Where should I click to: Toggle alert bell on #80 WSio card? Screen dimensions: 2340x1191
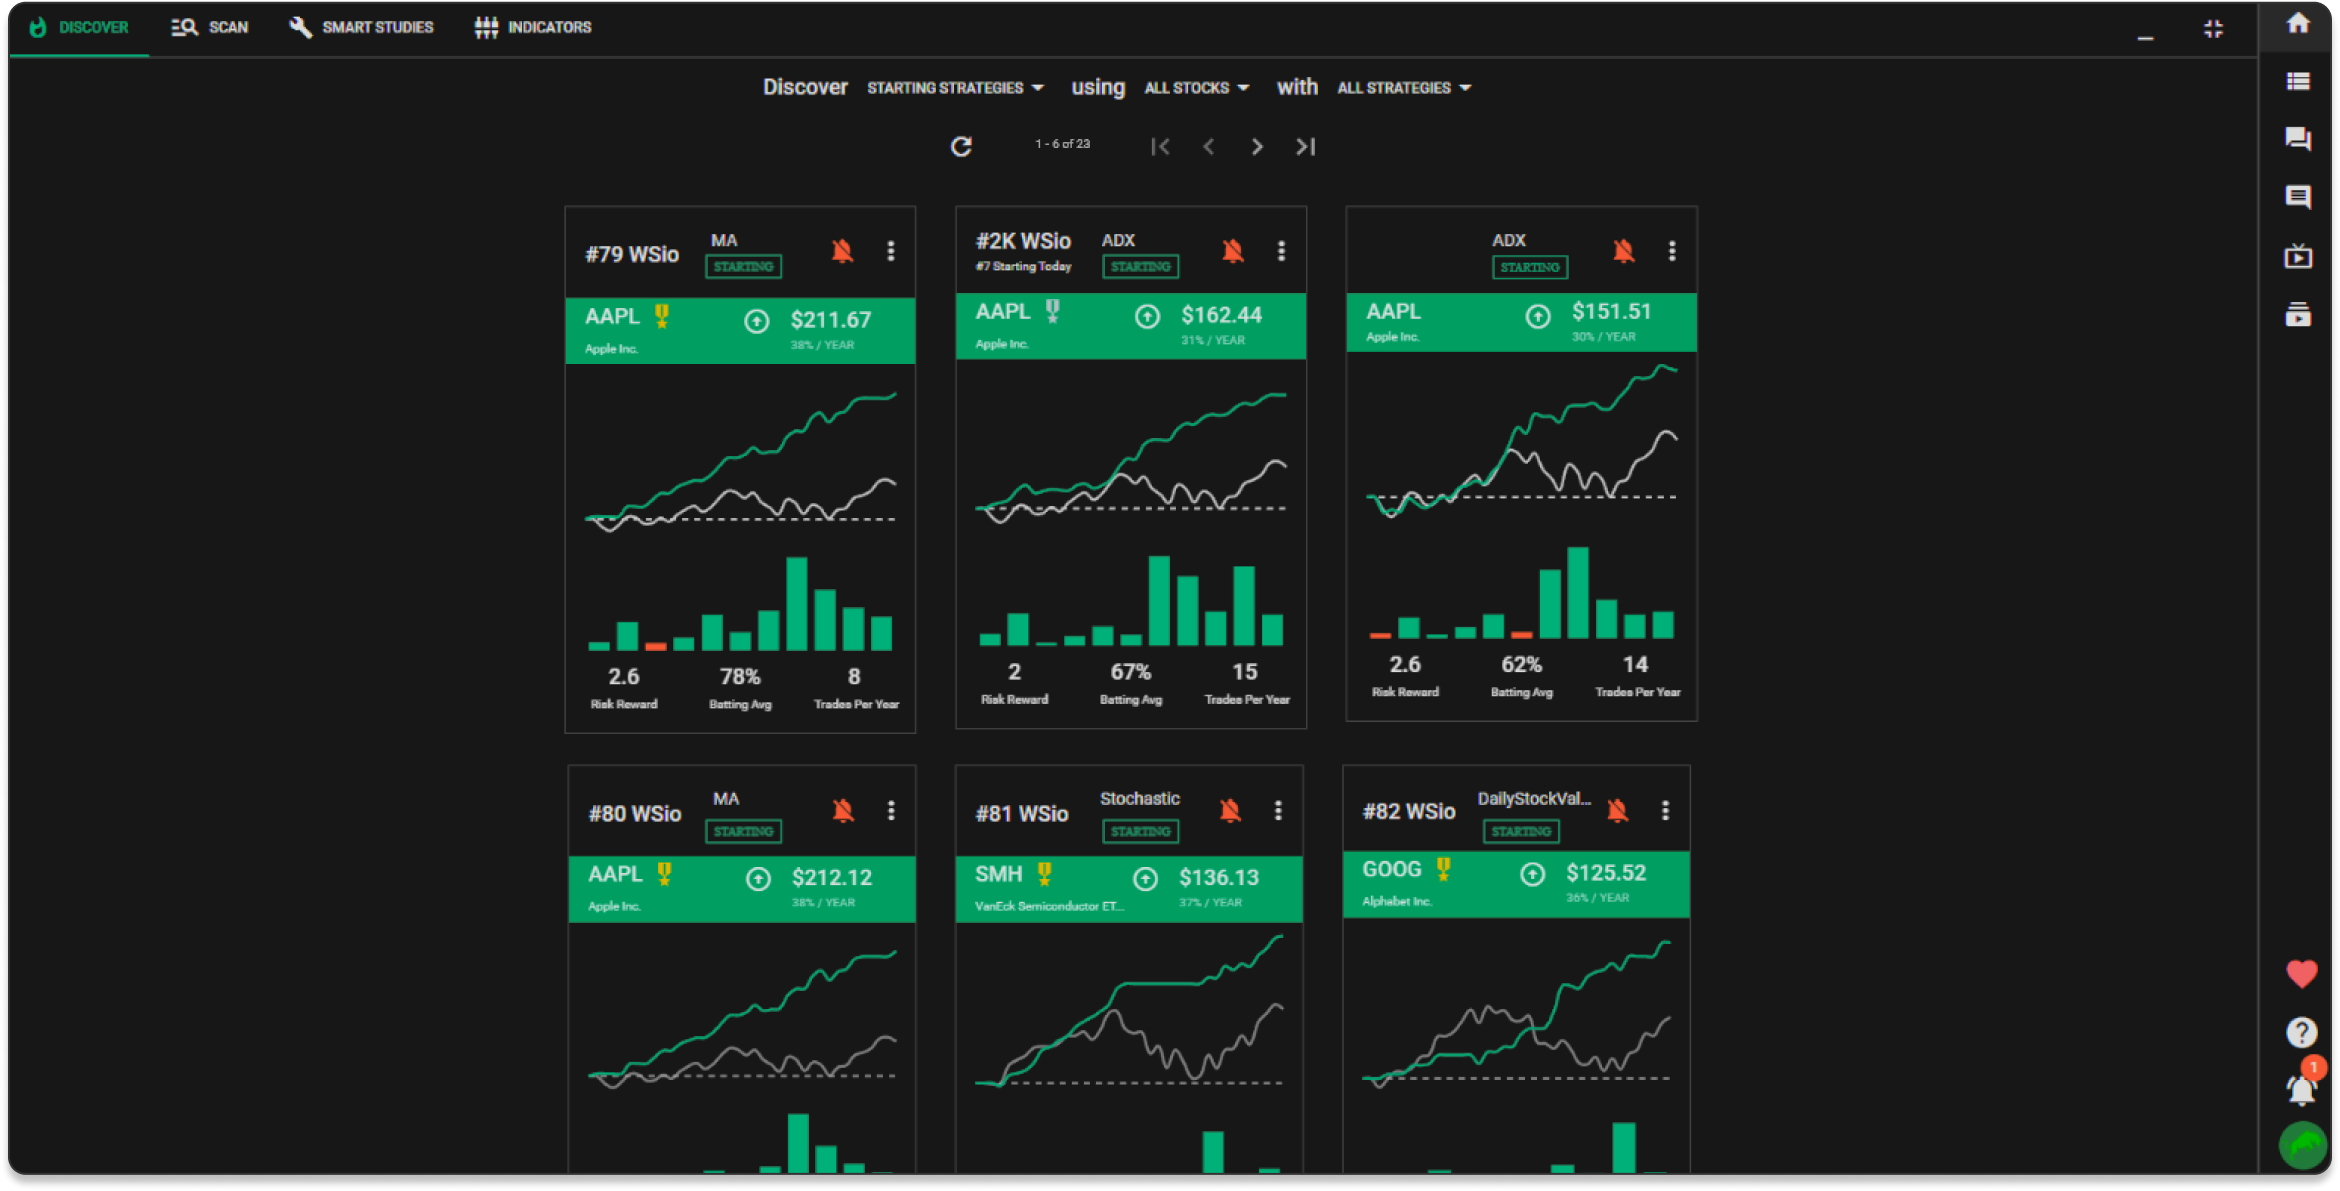(x=844, y=810)
